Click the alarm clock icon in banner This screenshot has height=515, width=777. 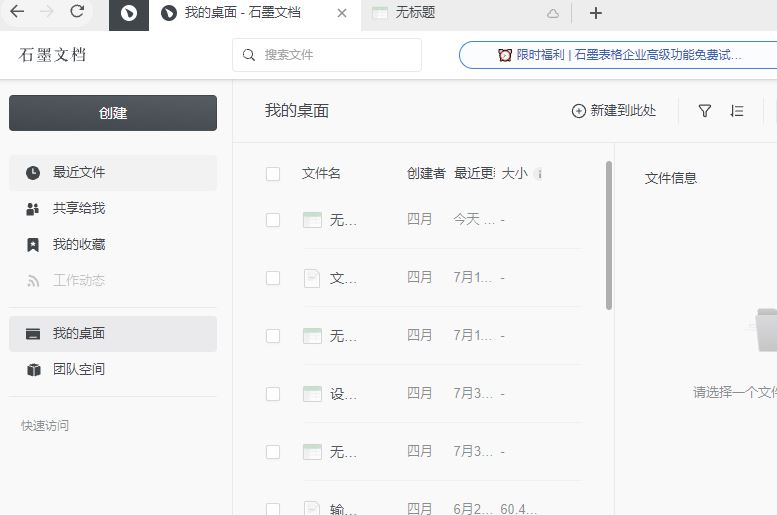[504, 55]
